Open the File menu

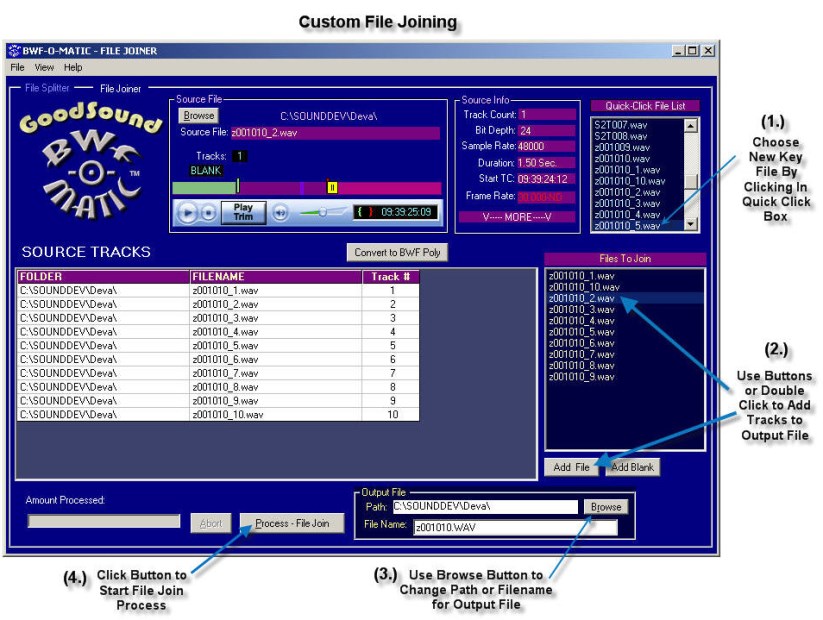point(17,67)
